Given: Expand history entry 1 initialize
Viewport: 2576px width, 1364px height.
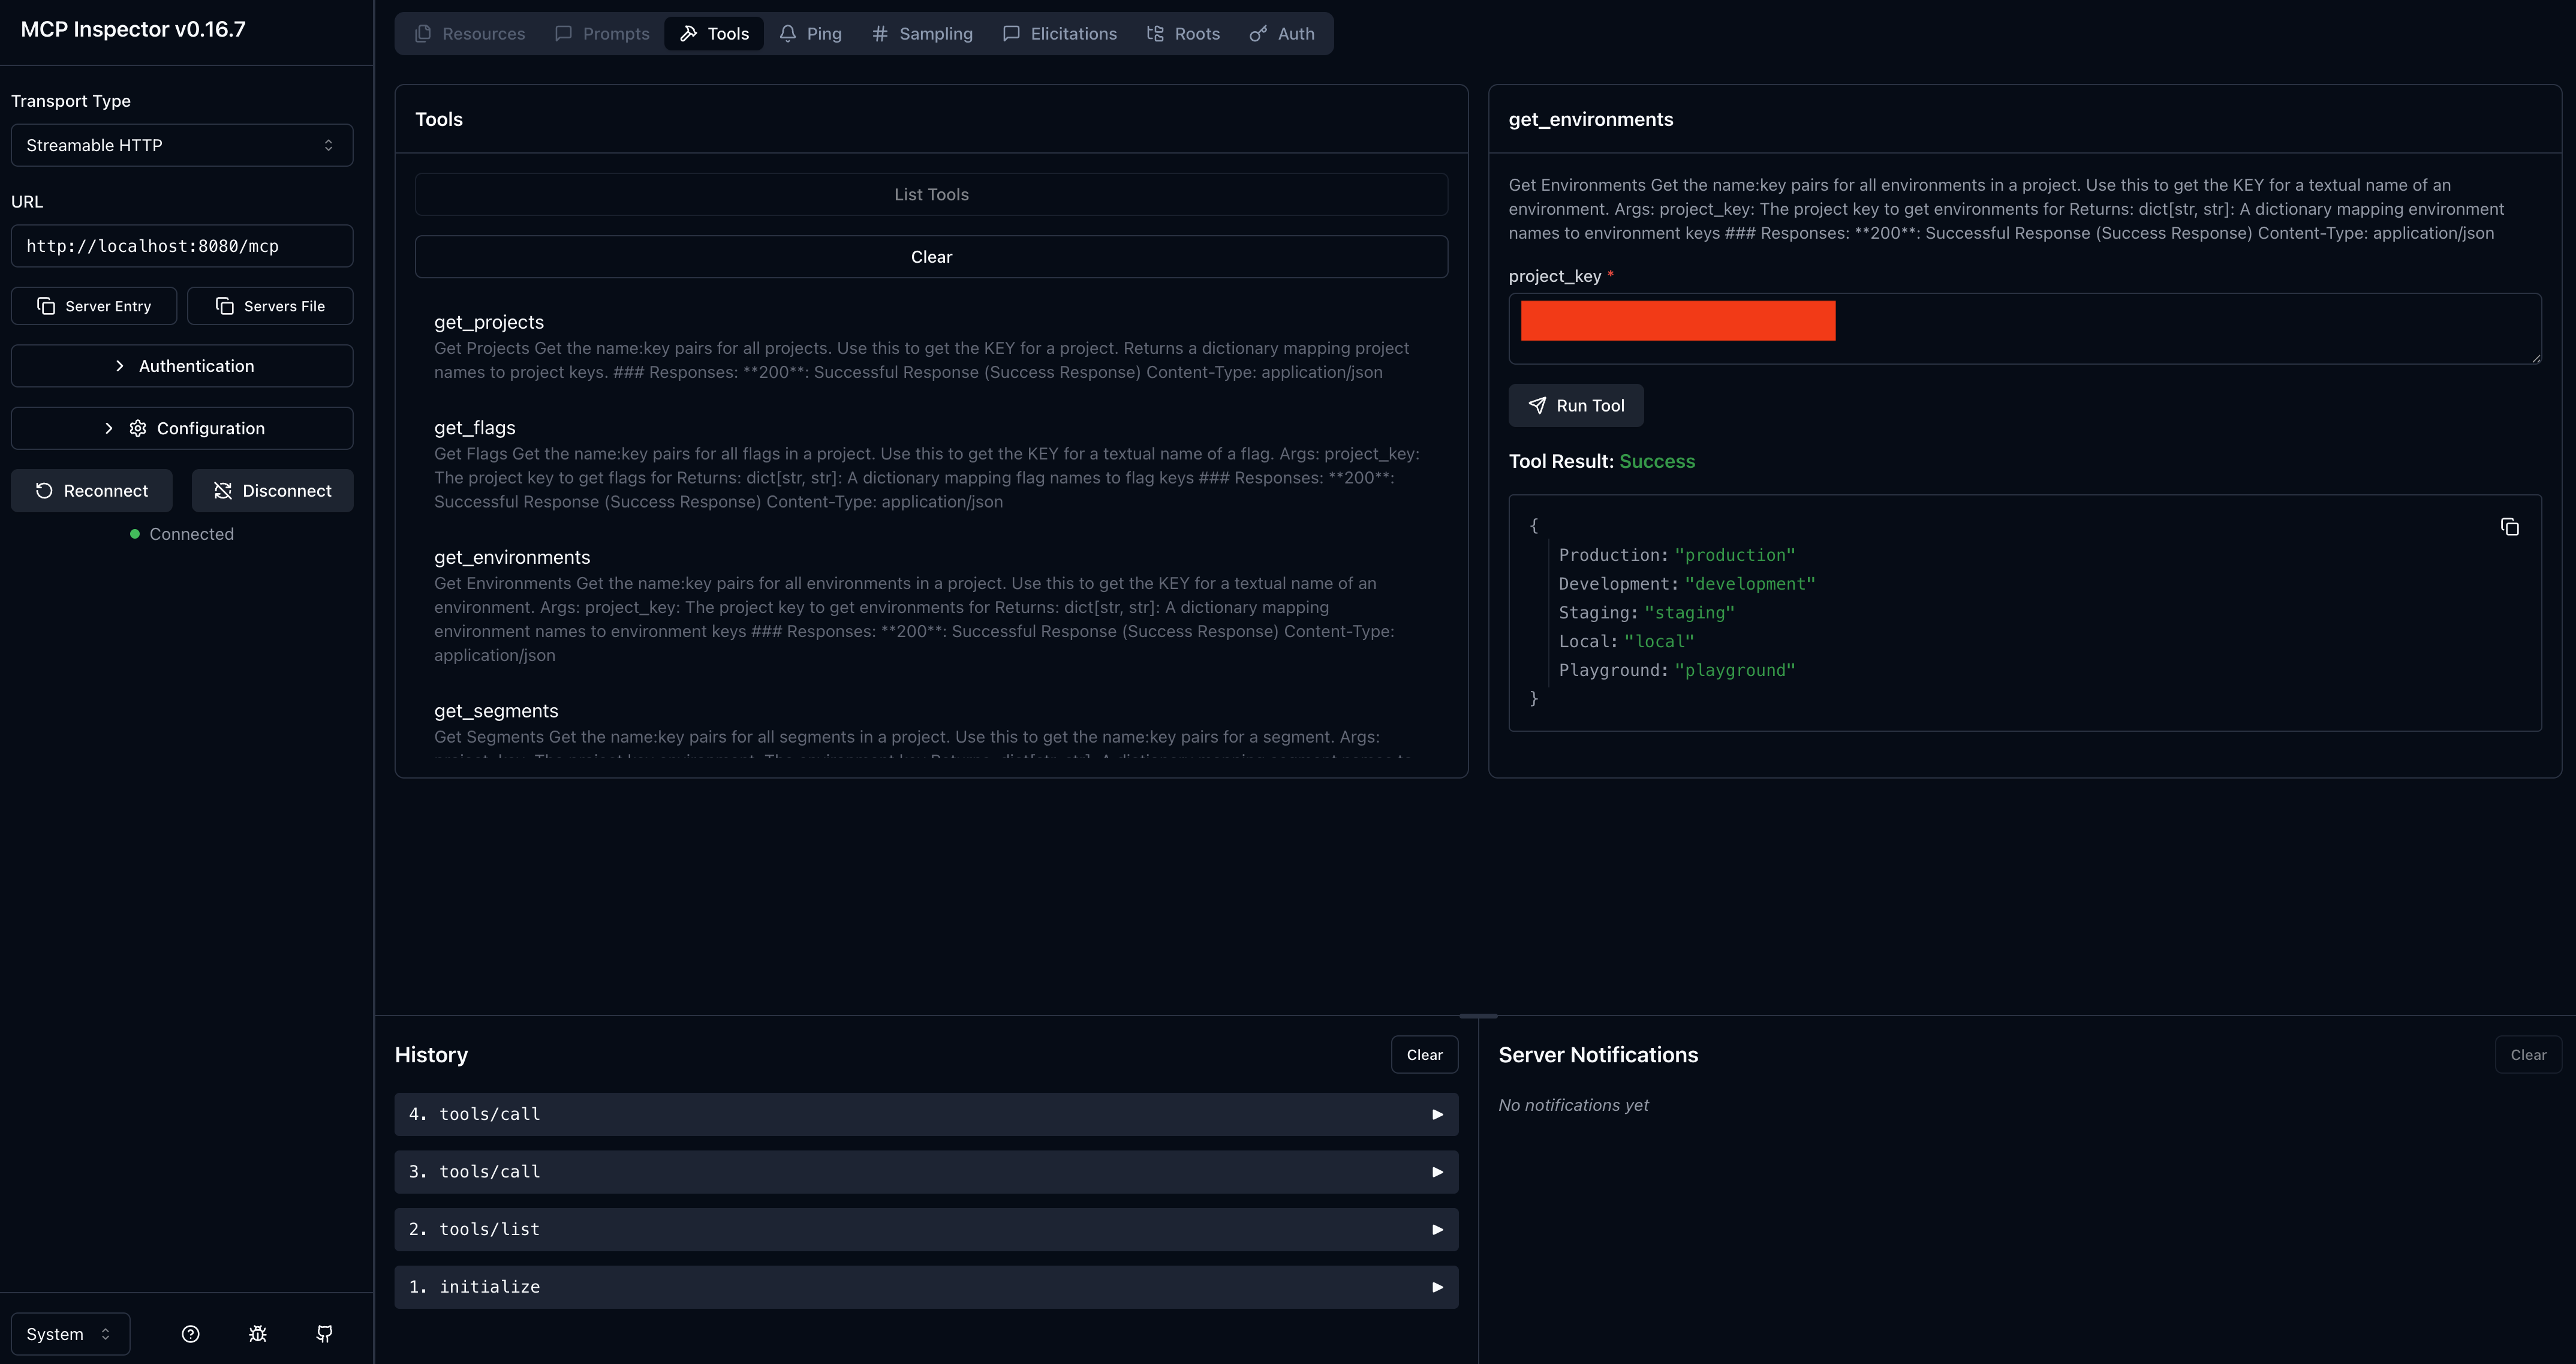Looking at the screenshot, I should click(x=926, y=1287).
